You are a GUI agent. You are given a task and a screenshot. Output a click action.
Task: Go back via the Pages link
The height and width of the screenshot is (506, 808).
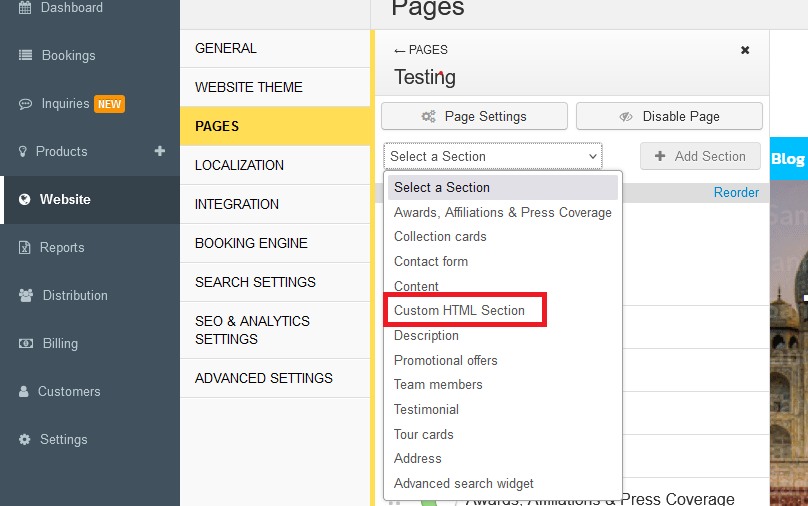pos(421,50)
